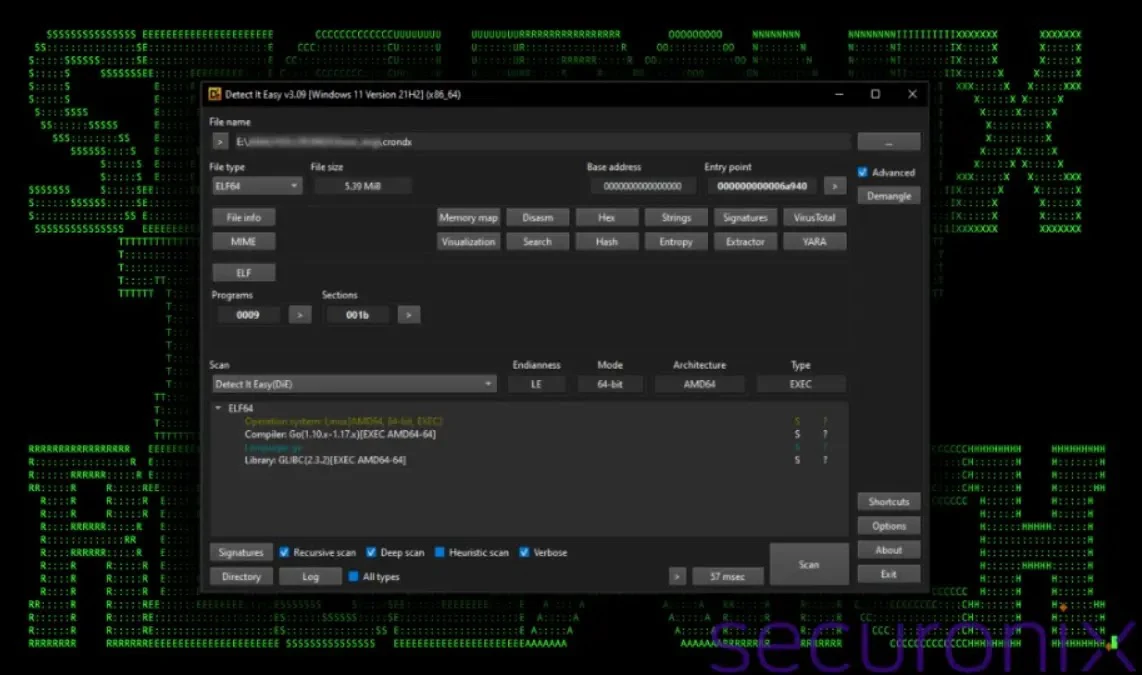Image resolution: width=1142 pixels, height=675 pixels.
Task: Open the Memory map view
Action: 468,217
